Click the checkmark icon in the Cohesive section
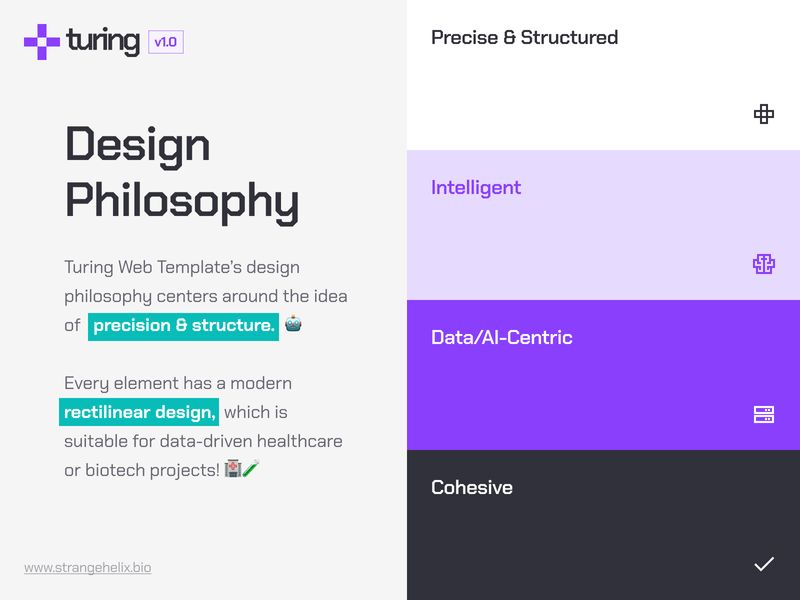Viewport: 800px width, 600px height. [x=764, y=562]
